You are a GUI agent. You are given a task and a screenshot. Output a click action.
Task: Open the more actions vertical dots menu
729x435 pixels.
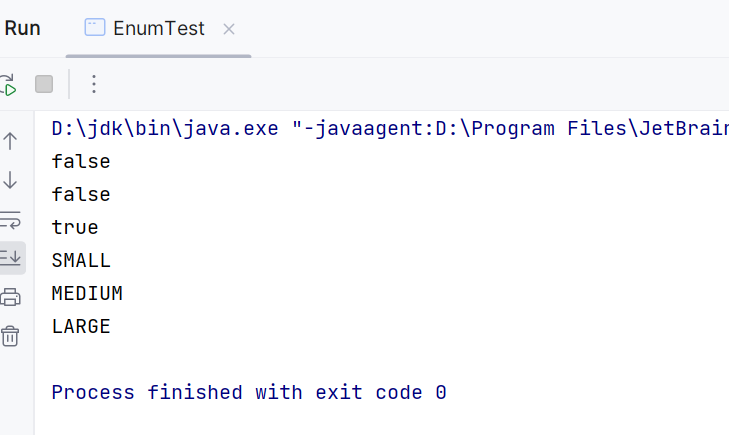94,85
